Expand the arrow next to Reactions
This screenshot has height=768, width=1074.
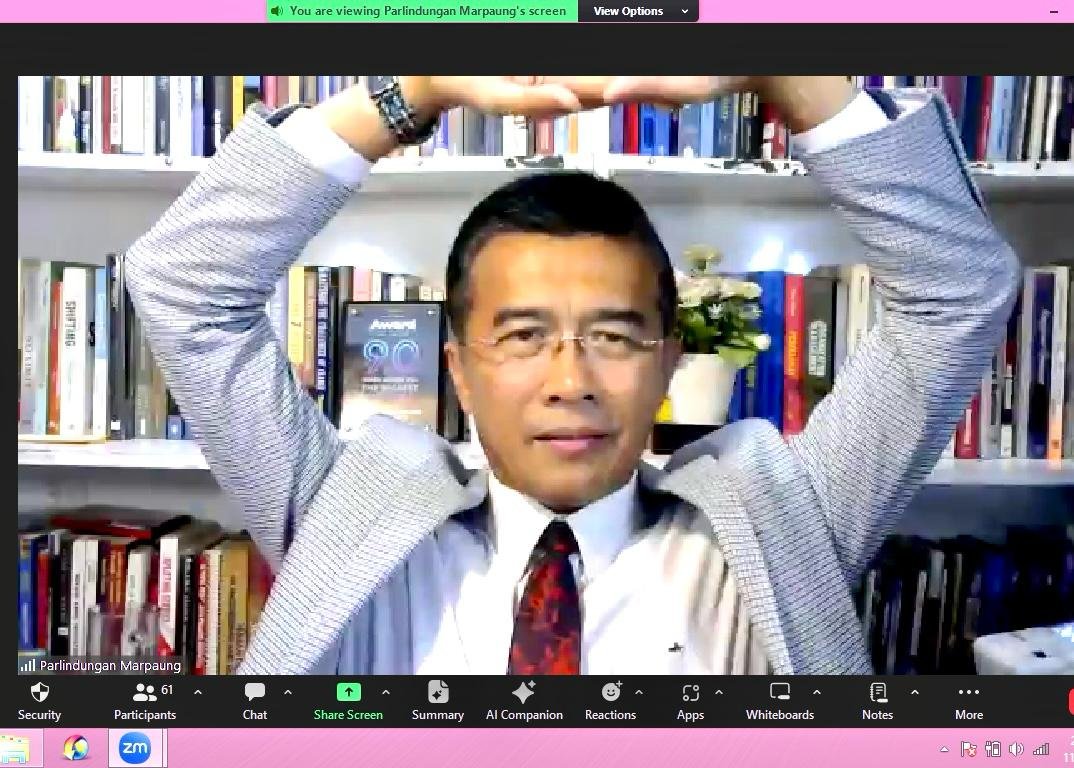639,692
